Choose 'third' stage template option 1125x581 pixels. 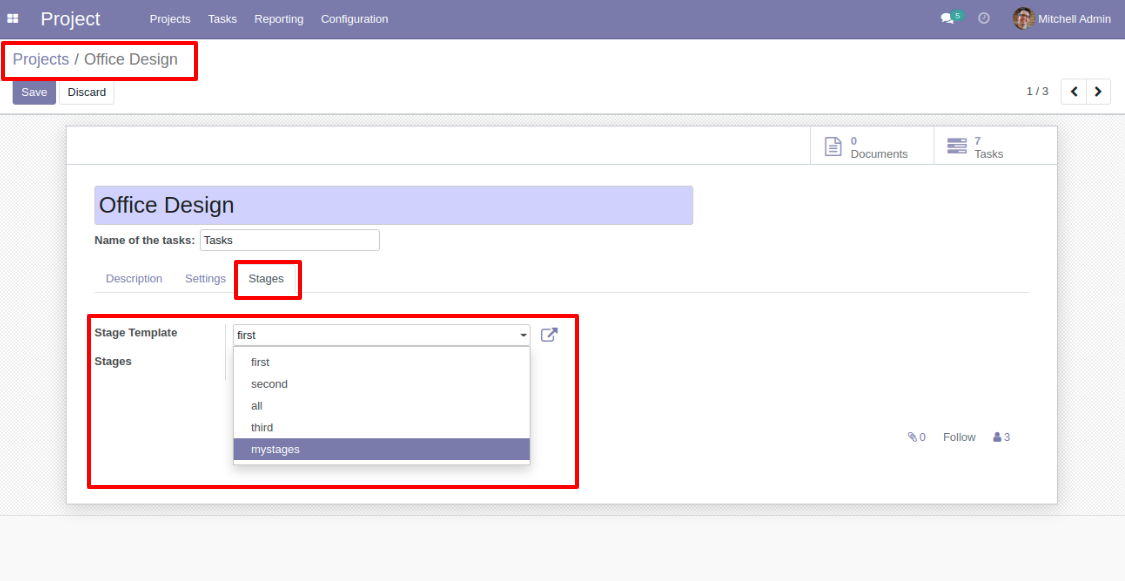pyautogui.click(x=382, y=428)
